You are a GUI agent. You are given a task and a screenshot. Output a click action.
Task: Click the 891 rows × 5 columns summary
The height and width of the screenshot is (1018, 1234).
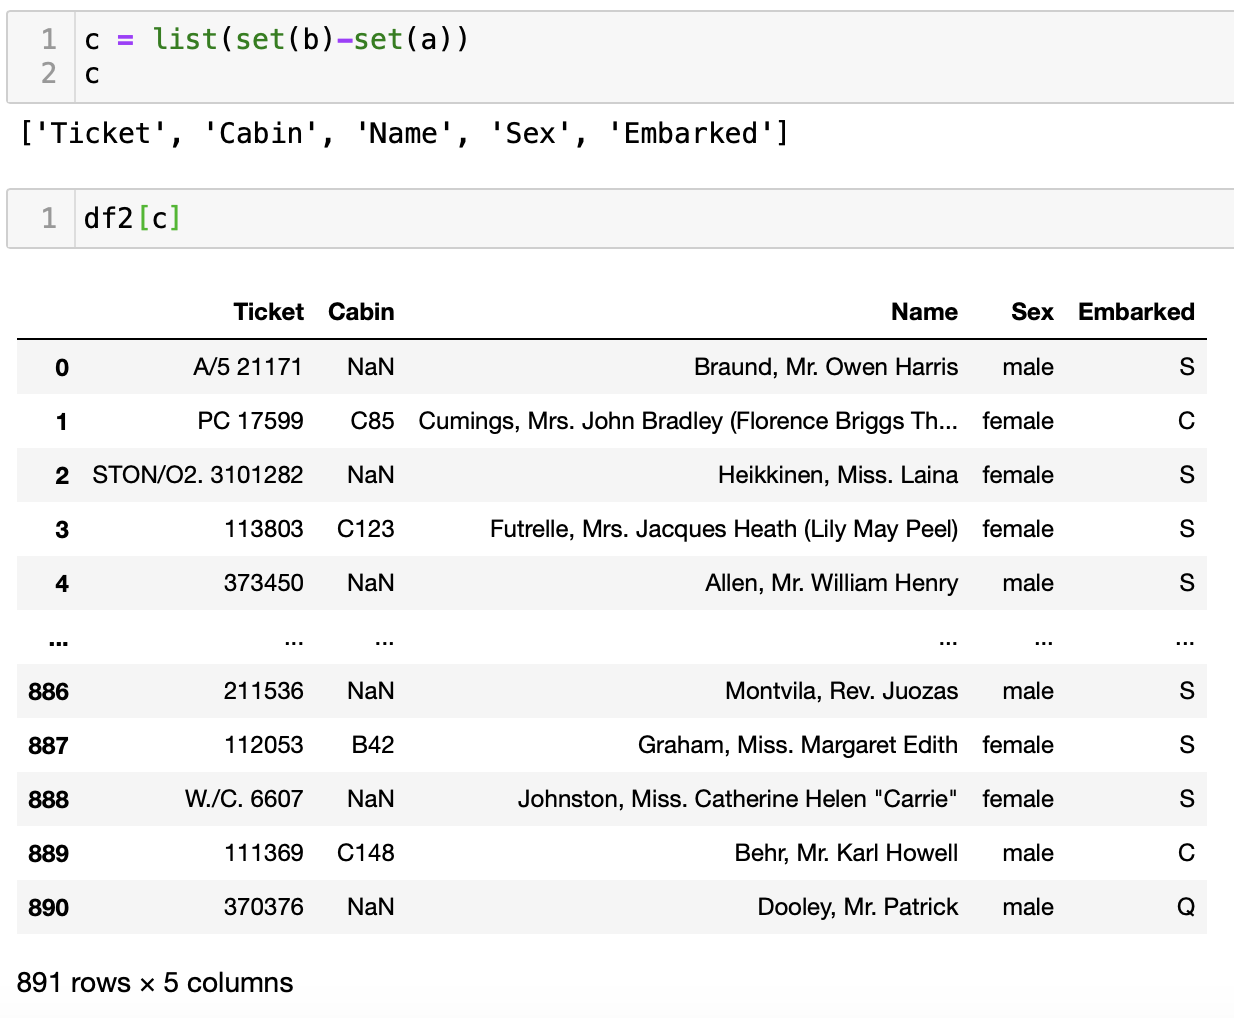[x=155, y=982]
